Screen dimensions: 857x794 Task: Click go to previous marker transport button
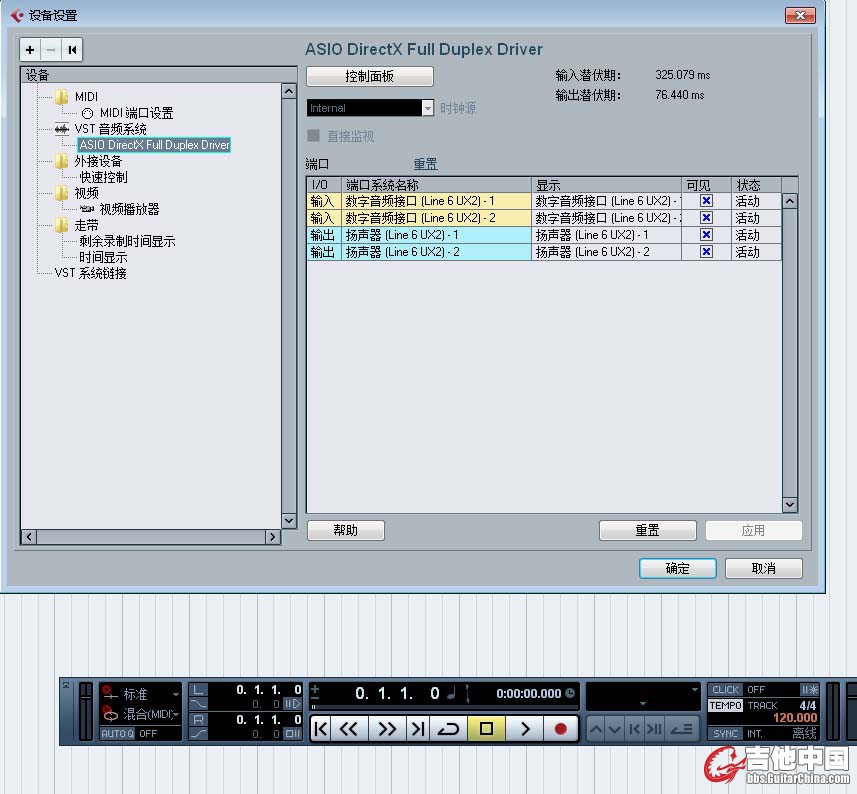(x=321, y=729)
